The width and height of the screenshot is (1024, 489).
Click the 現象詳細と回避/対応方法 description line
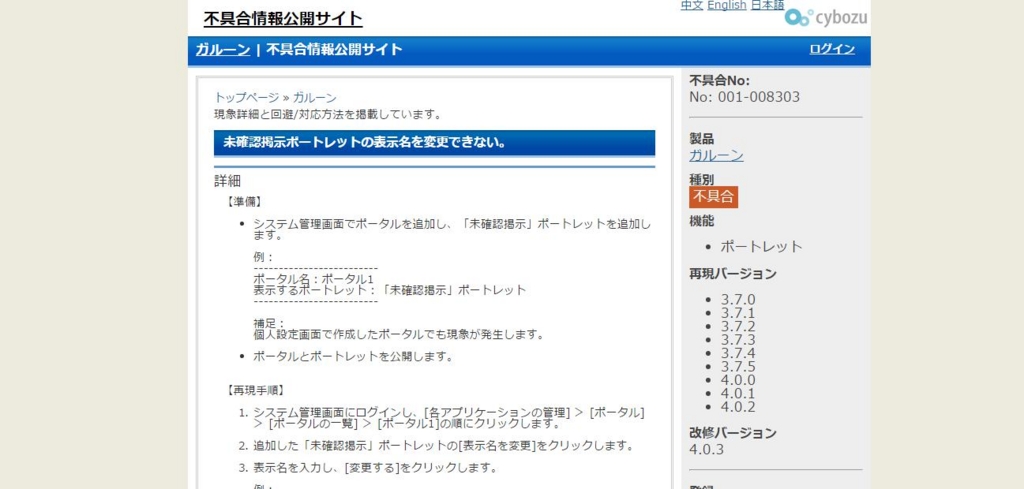click(x=328, y=115)
